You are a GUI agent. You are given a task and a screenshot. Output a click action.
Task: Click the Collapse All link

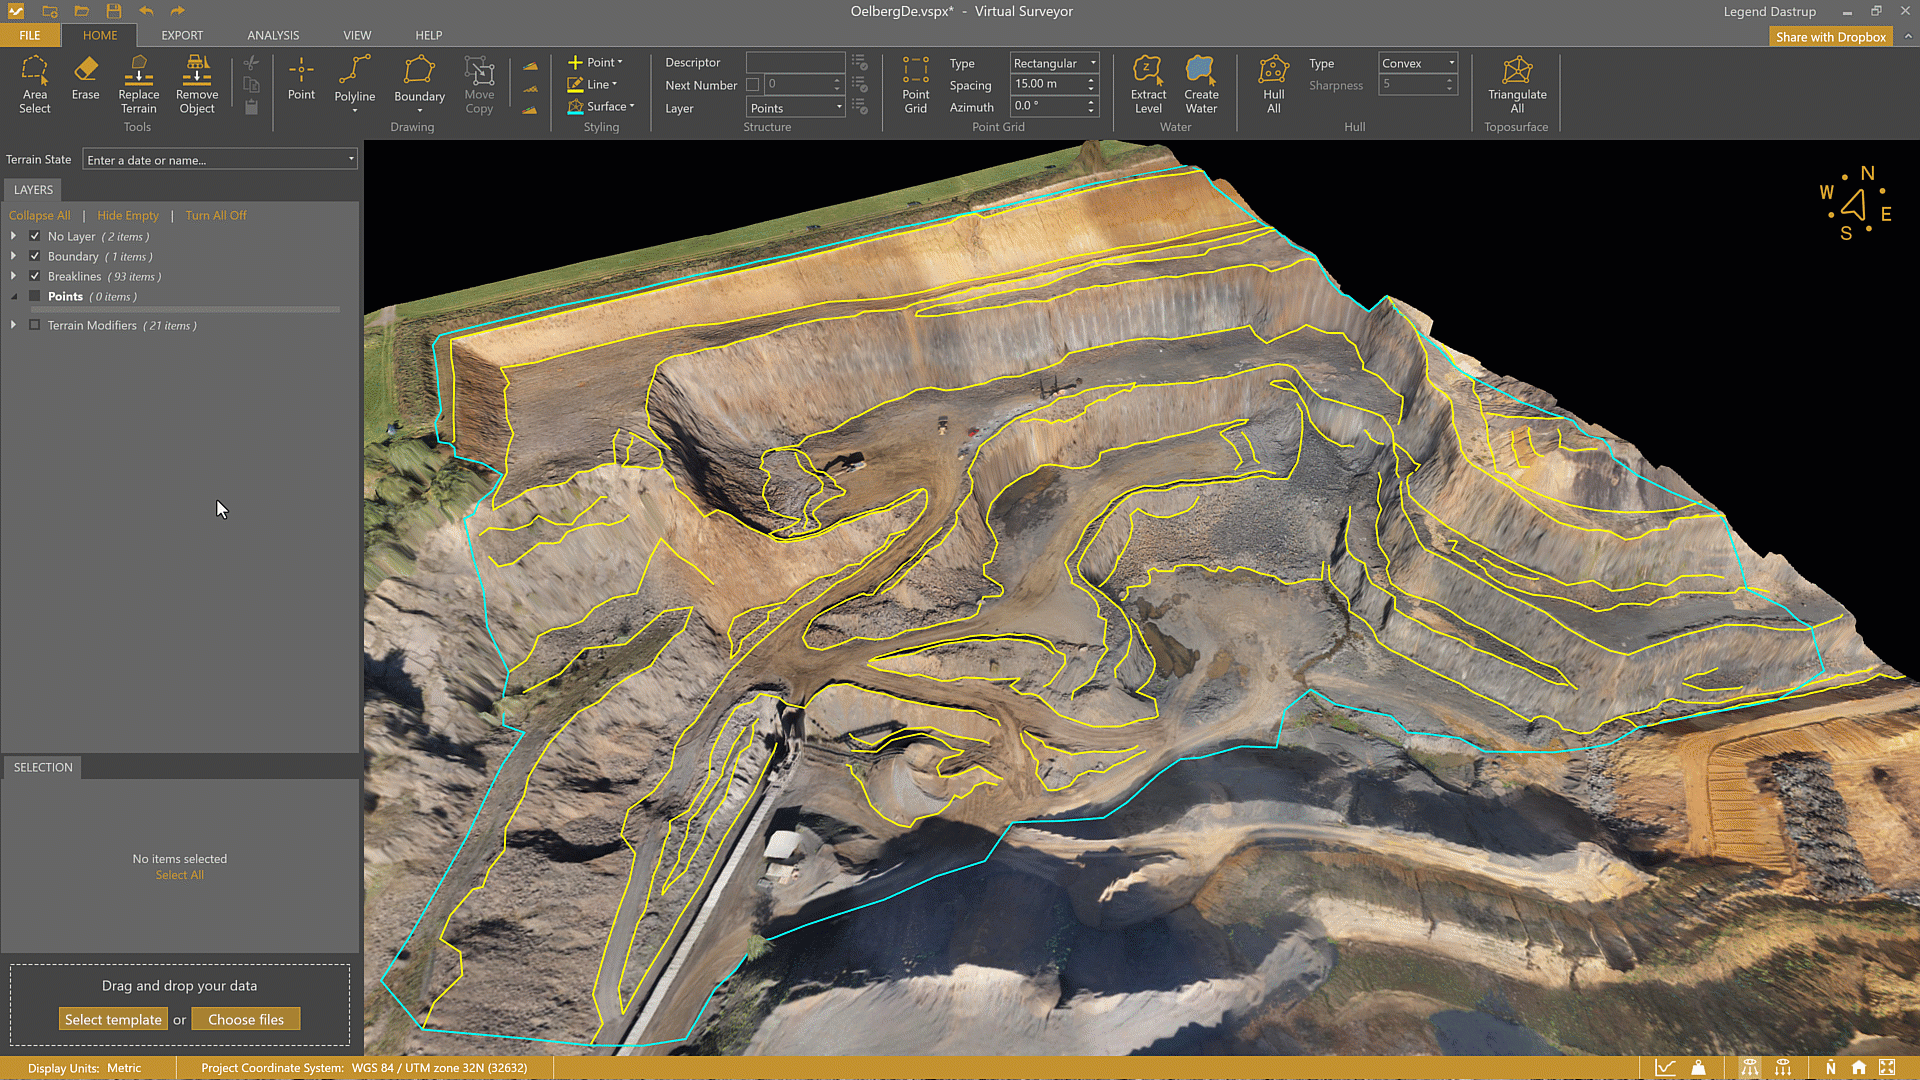[x=39, y=215]
